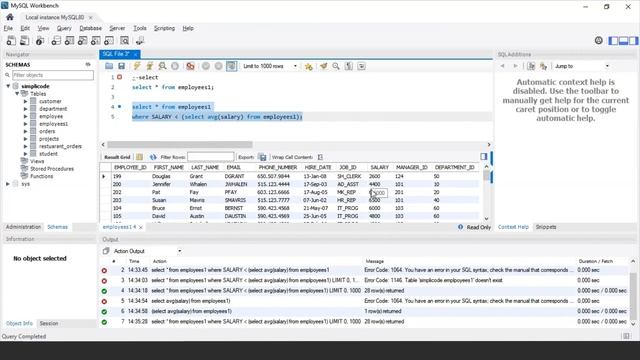Create a new table toolbar icon
The height and width of the screenshot is (360, 640).
pos(69,41)
